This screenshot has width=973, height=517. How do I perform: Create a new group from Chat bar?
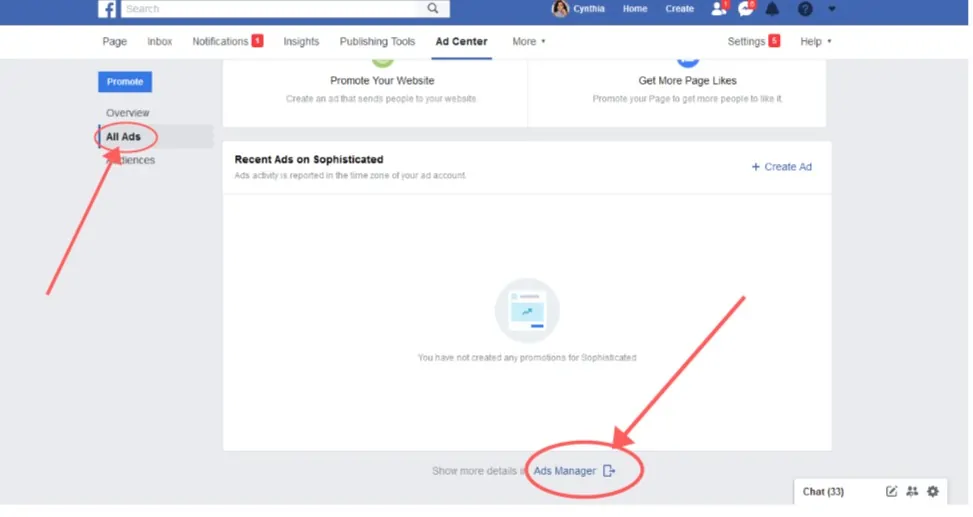[x=912, y=492]
